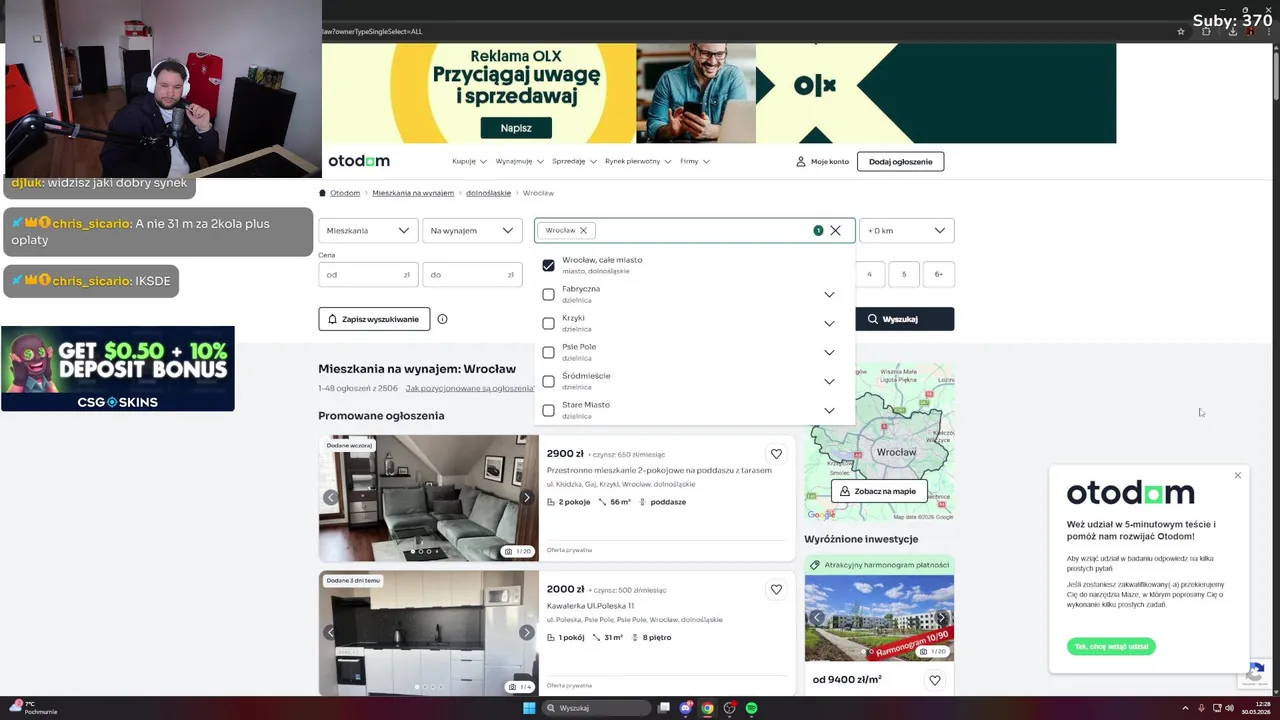Open the Firmy menu
Image resolution: width=1280 pixels, height=720 pixels.
695,161
